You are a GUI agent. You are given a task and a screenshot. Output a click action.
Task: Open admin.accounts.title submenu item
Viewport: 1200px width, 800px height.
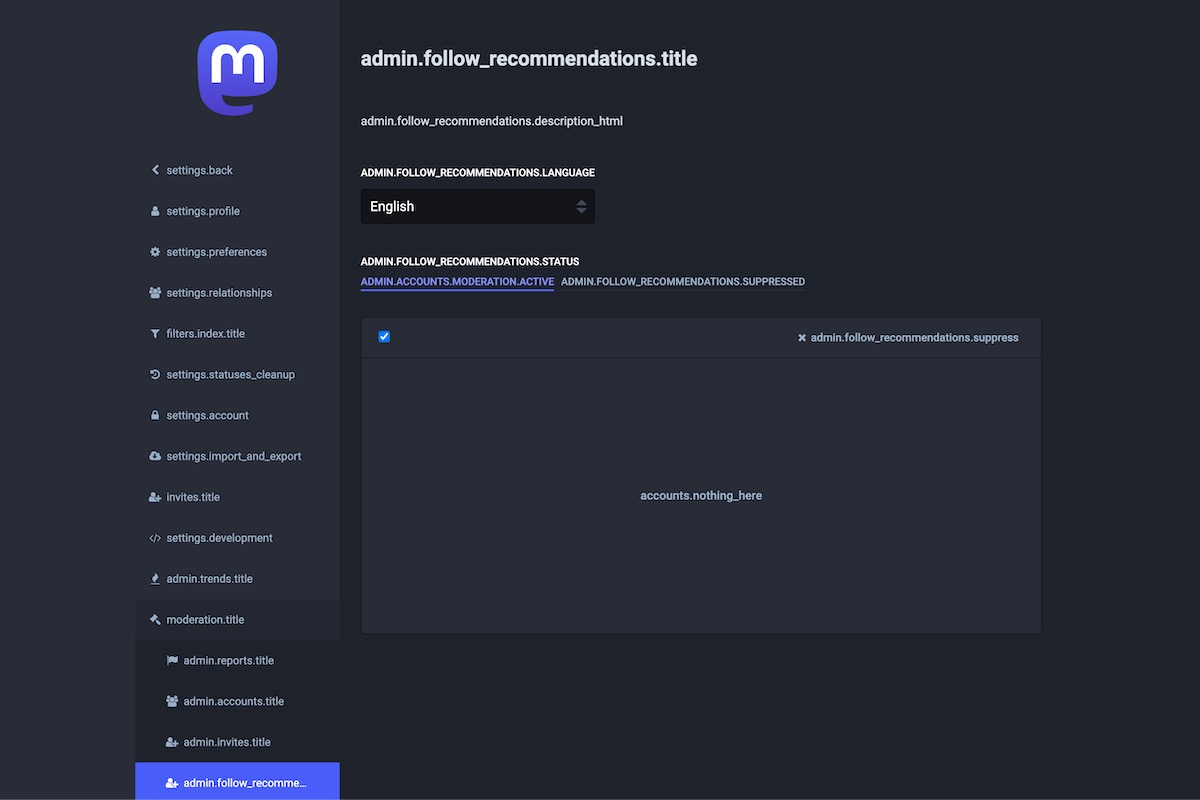pyautogui.click(x=233, y=702)
